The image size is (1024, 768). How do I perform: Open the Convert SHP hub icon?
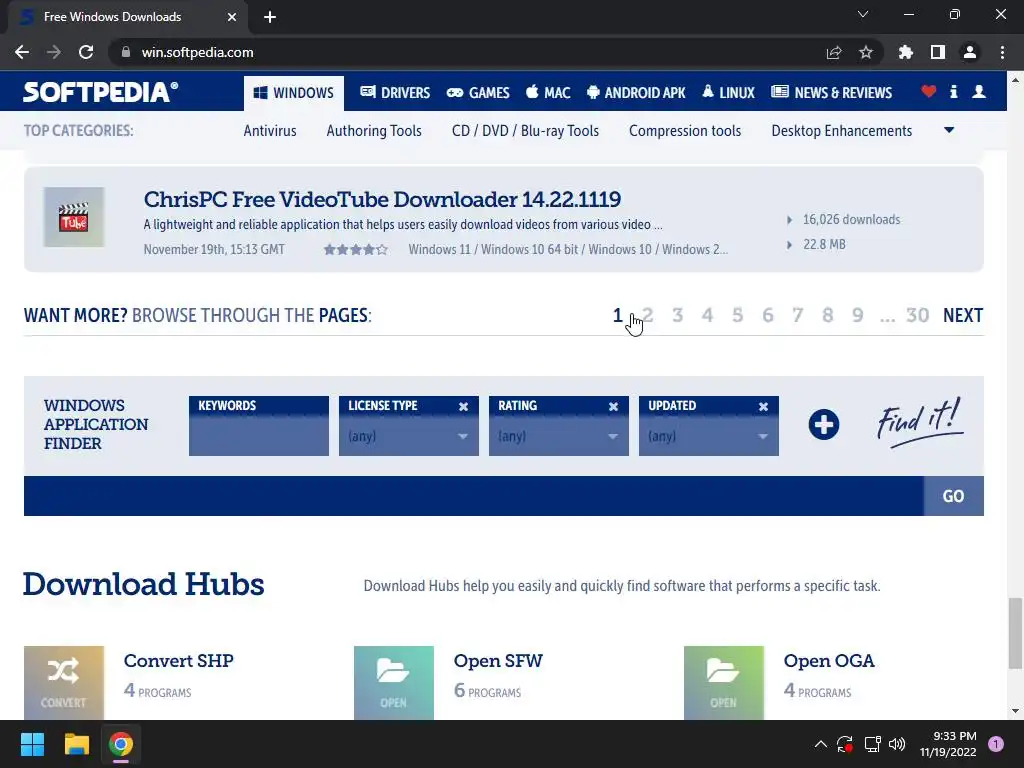pos(63,682)
